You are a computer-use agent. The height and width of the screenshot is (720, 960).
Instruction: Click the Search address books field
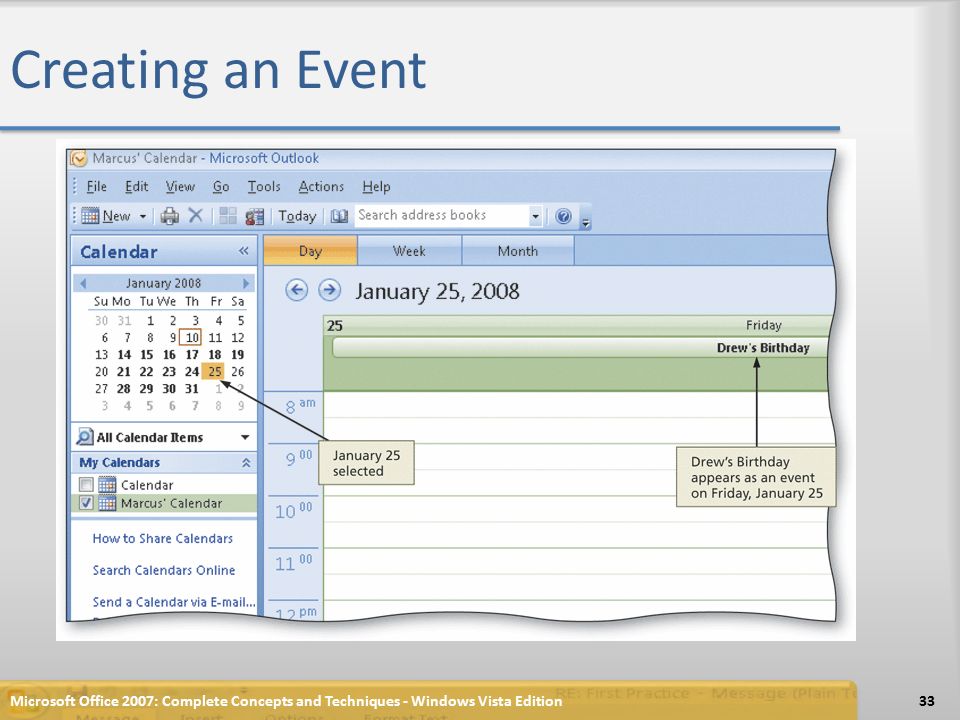pos(441,216)
